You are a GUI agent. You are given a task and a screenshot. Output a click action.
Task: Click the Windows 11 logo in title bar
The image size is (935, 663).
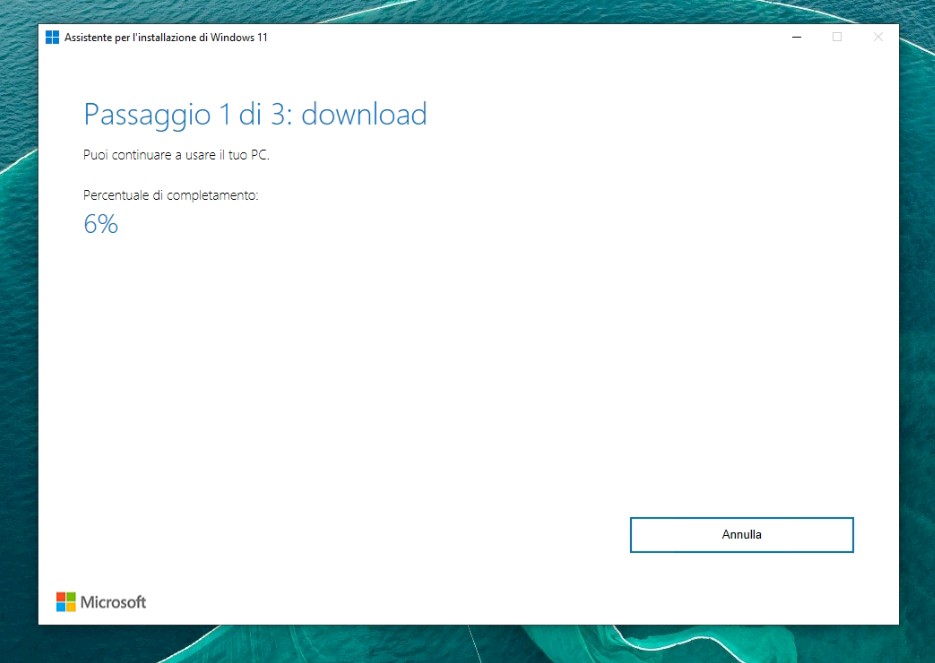click(52, 37)
